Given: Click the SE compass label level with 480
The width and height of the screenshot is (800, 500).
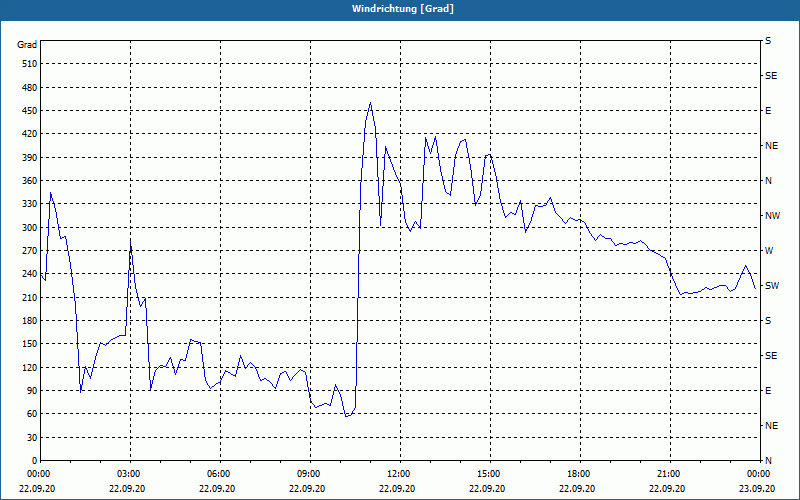Looking at the screenshot, I should pyautogui.click(x=771, y=76).
